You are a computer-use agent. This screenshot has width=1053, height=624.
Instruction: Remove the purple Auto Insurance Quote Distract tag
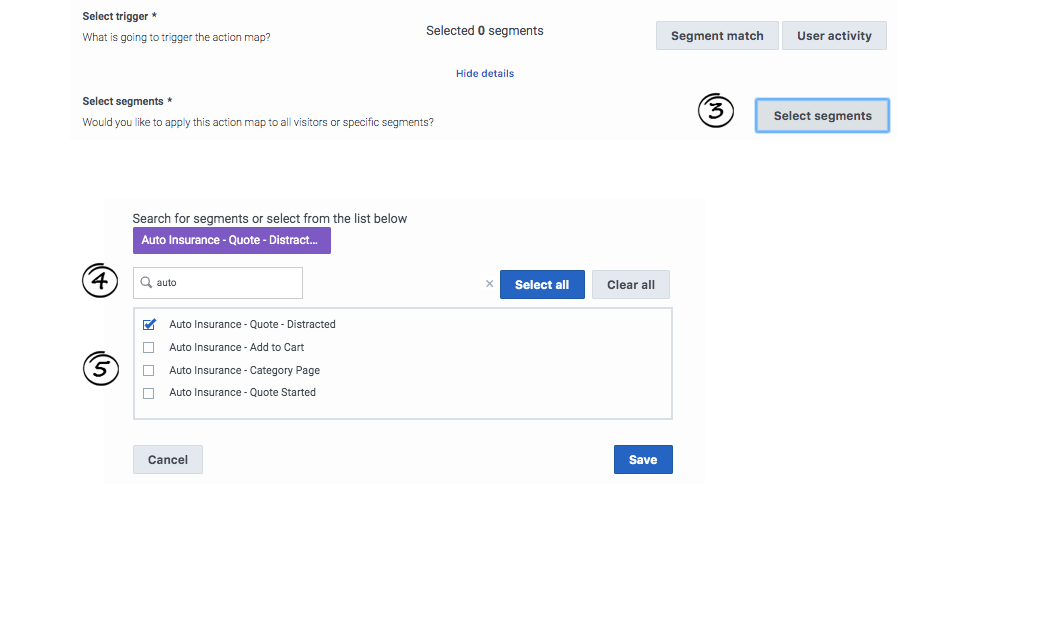[232, 240]
